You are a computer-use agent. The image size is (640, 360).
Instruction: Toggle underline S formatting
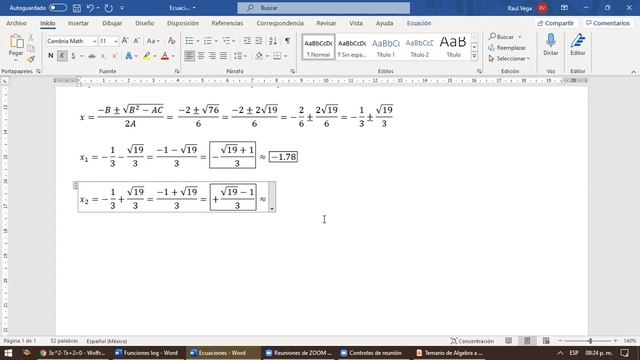coord(73,56)
